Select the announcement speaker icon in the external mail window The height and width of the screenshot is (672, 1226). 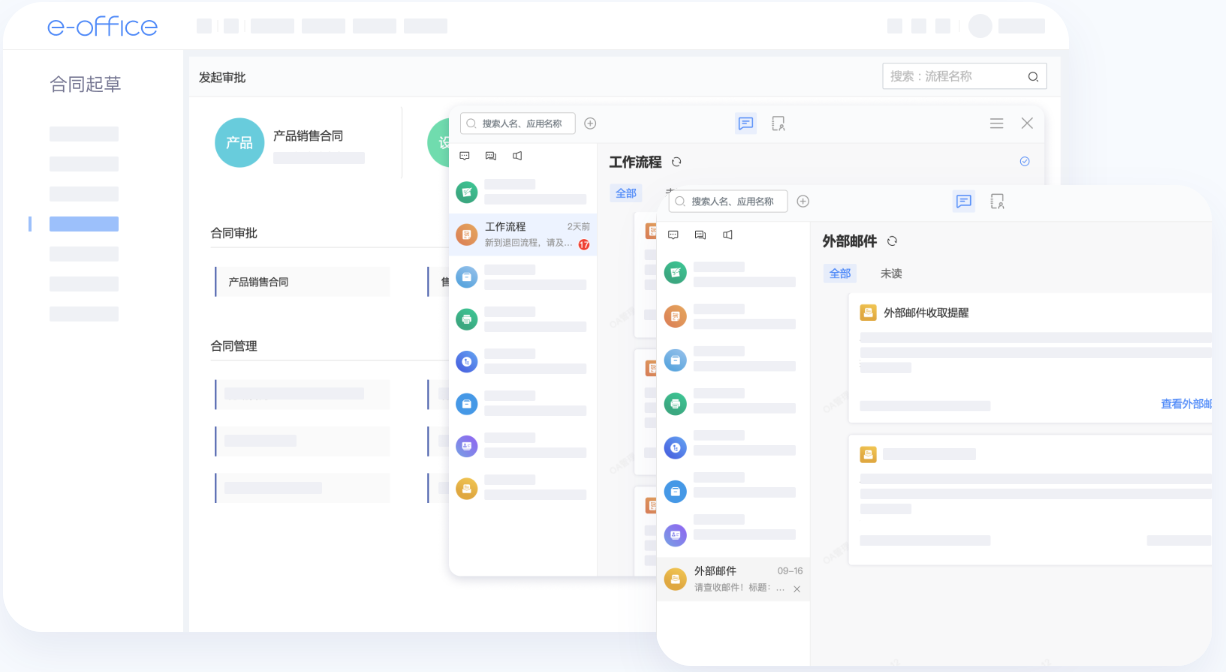click(x=727, y=234)
